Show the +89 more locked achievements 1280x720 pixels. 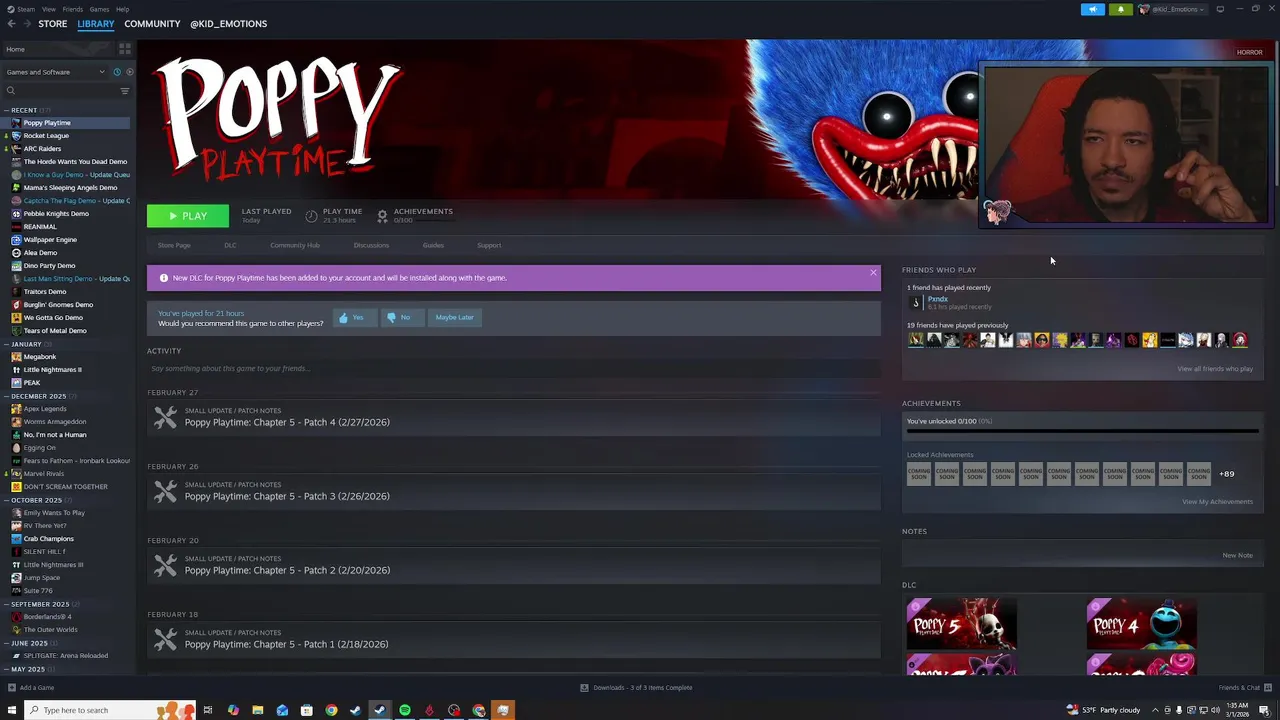coord(1226,474)
